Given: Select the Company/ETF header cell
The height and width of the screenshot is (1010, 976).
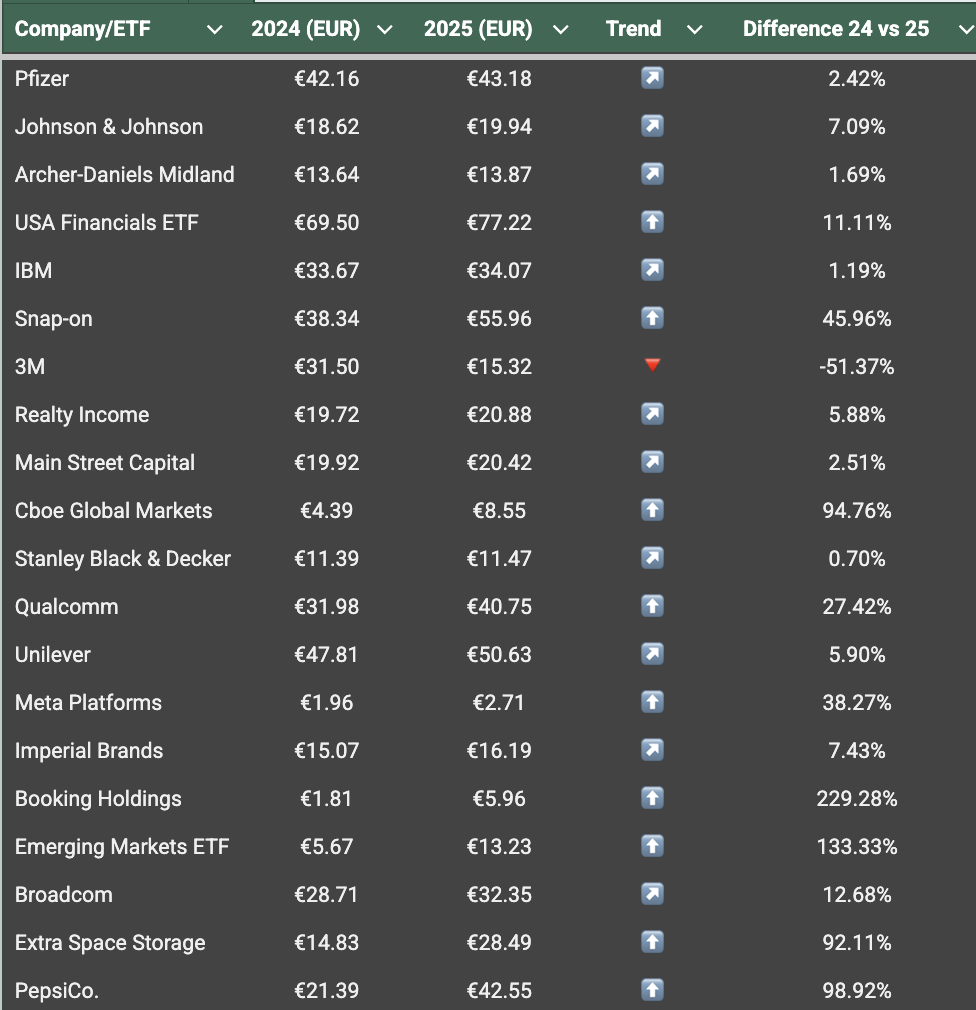Looking at the screenshot, I should [82, 29].
